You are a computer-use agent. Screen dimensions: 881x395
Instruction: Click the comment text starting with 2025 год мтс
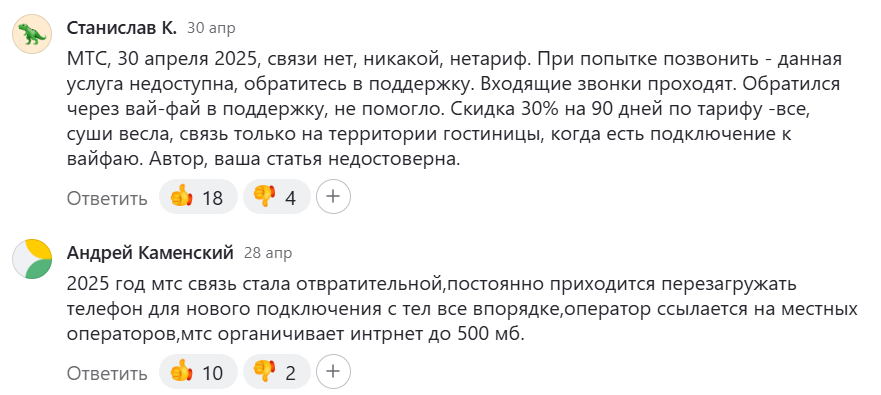point(462,309)
